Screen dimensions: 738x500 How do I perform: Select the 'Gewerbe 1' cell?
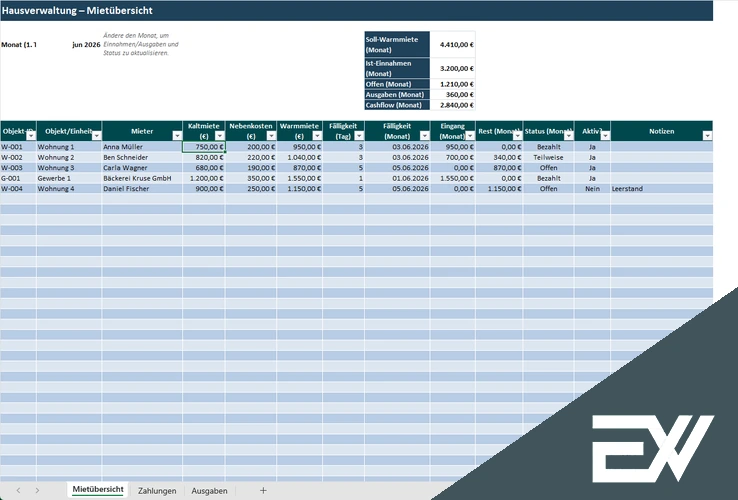point(69,178)
